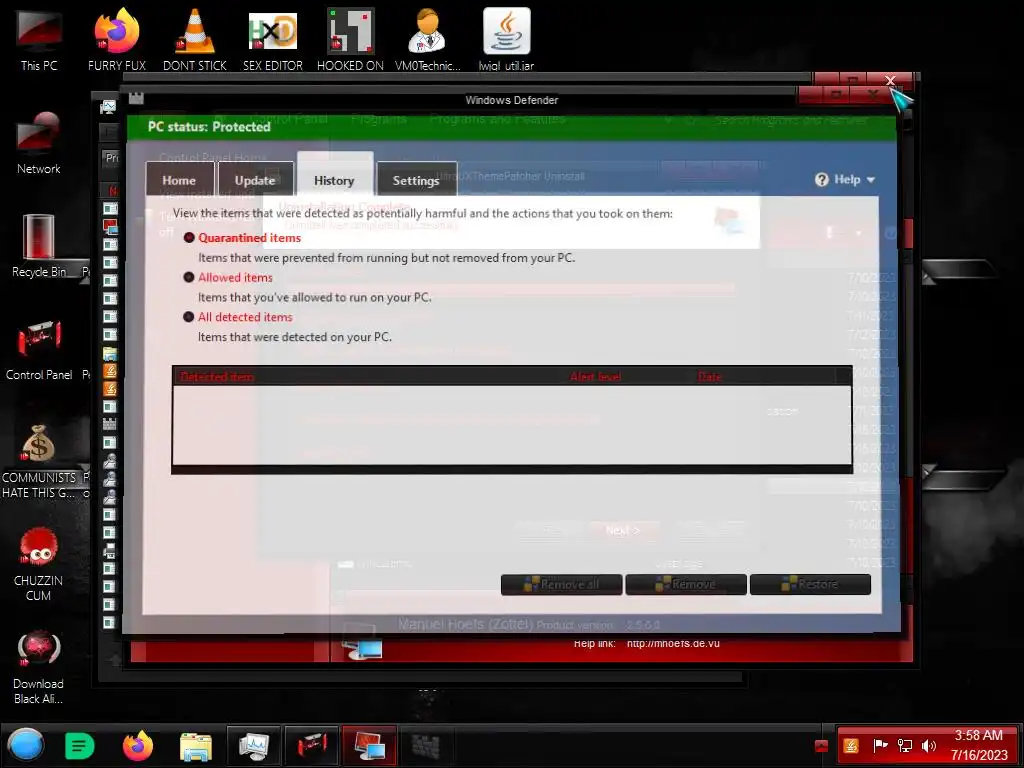This screenshot has width=1024, height=768.
Task: Open the volume speaker tray icon
Action: click(929, 746)
